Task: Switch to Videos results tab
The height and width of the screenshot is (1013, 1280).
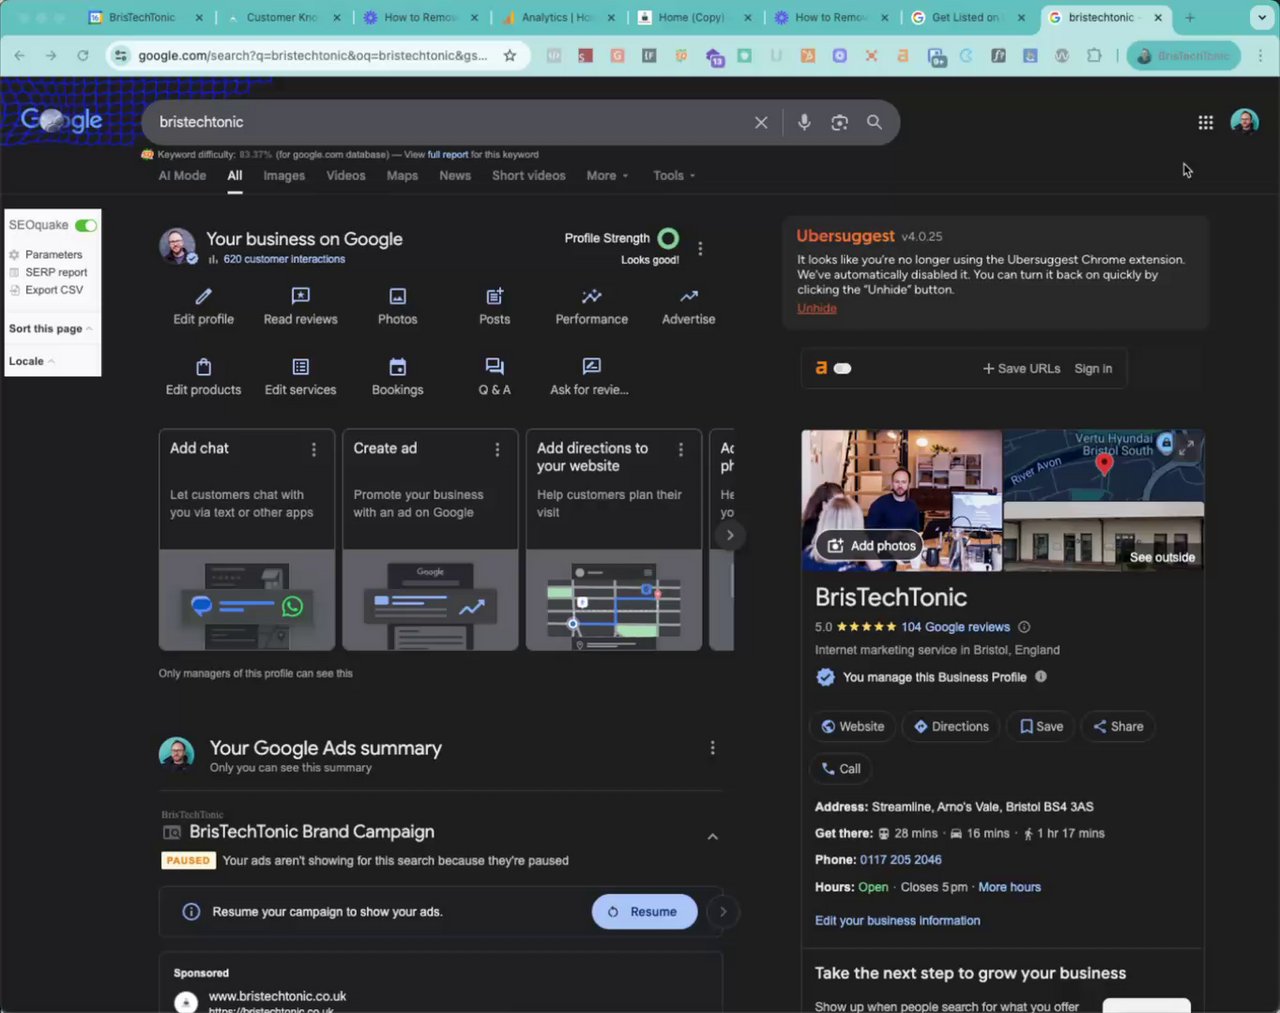Action: [x=346, y=175]
